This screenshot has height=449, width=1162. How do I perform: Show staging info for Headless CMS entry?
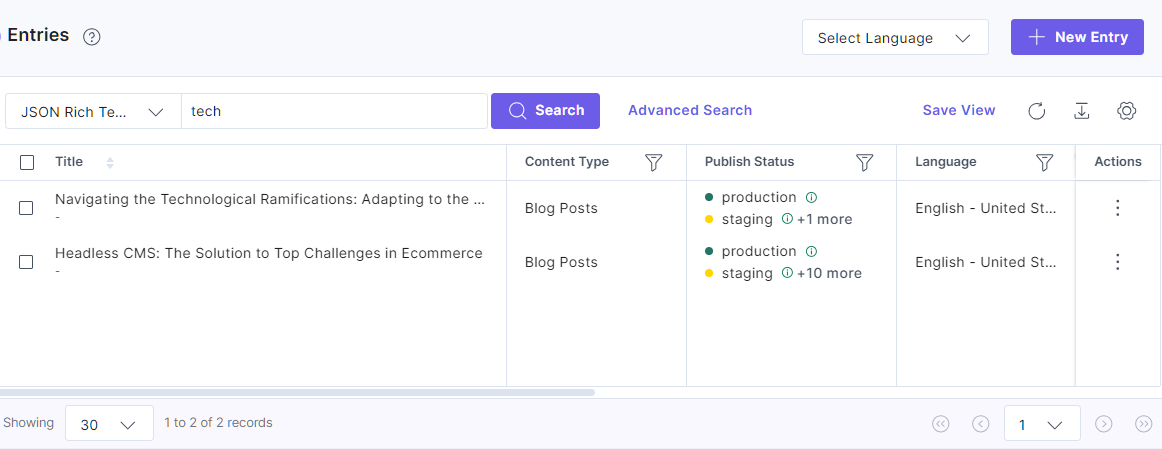tap(787, 273)
